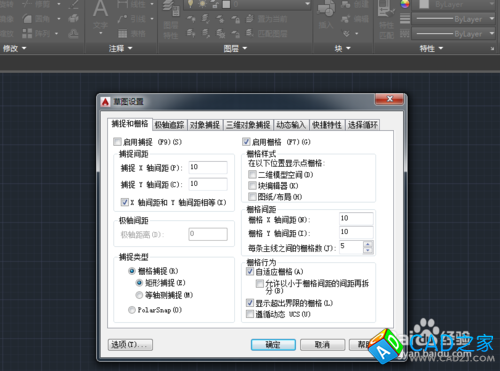Switch to 极轴追踪 tab
The height and width of the screenshot is (371, 500).
(170, 125)
